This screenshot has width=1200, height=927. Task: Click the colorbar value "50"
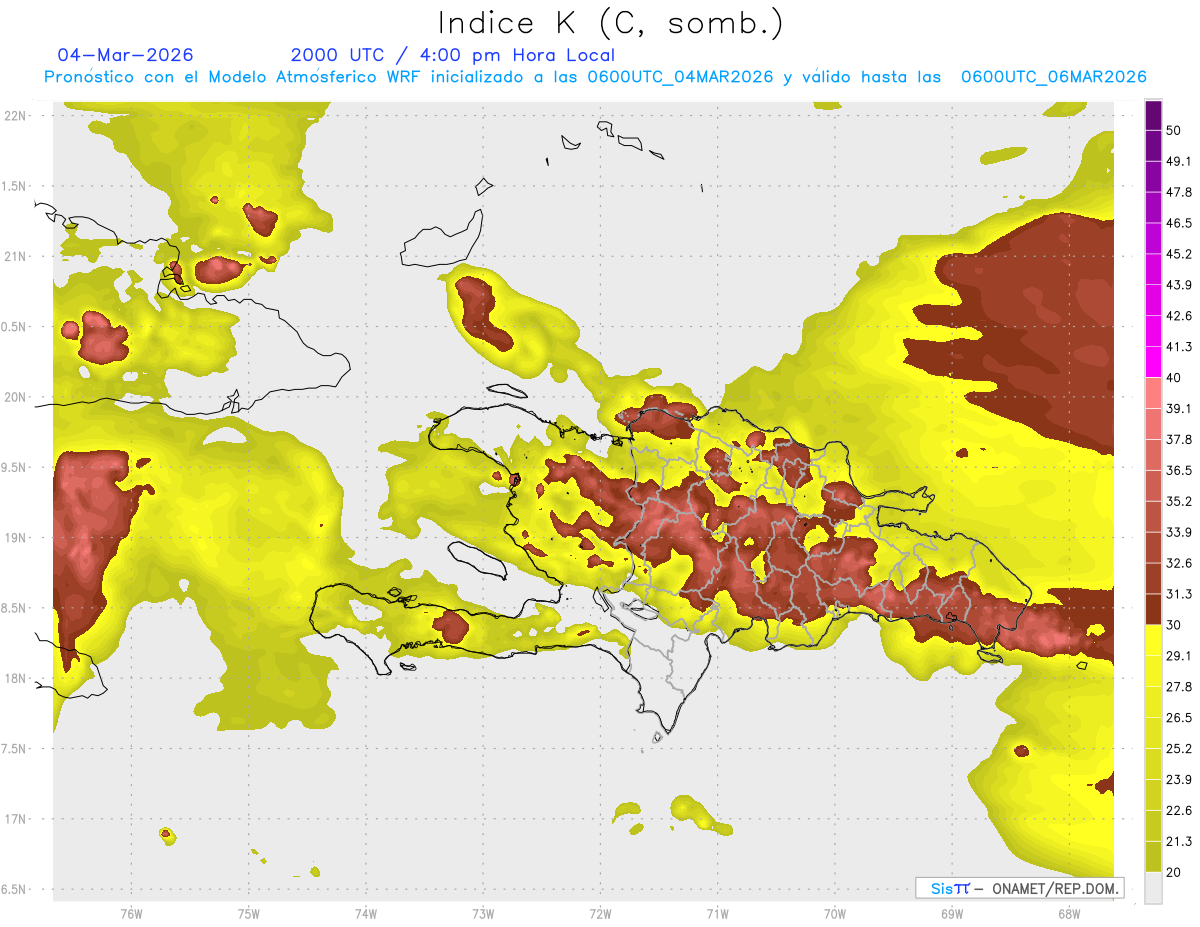[x=1174, y=130]
